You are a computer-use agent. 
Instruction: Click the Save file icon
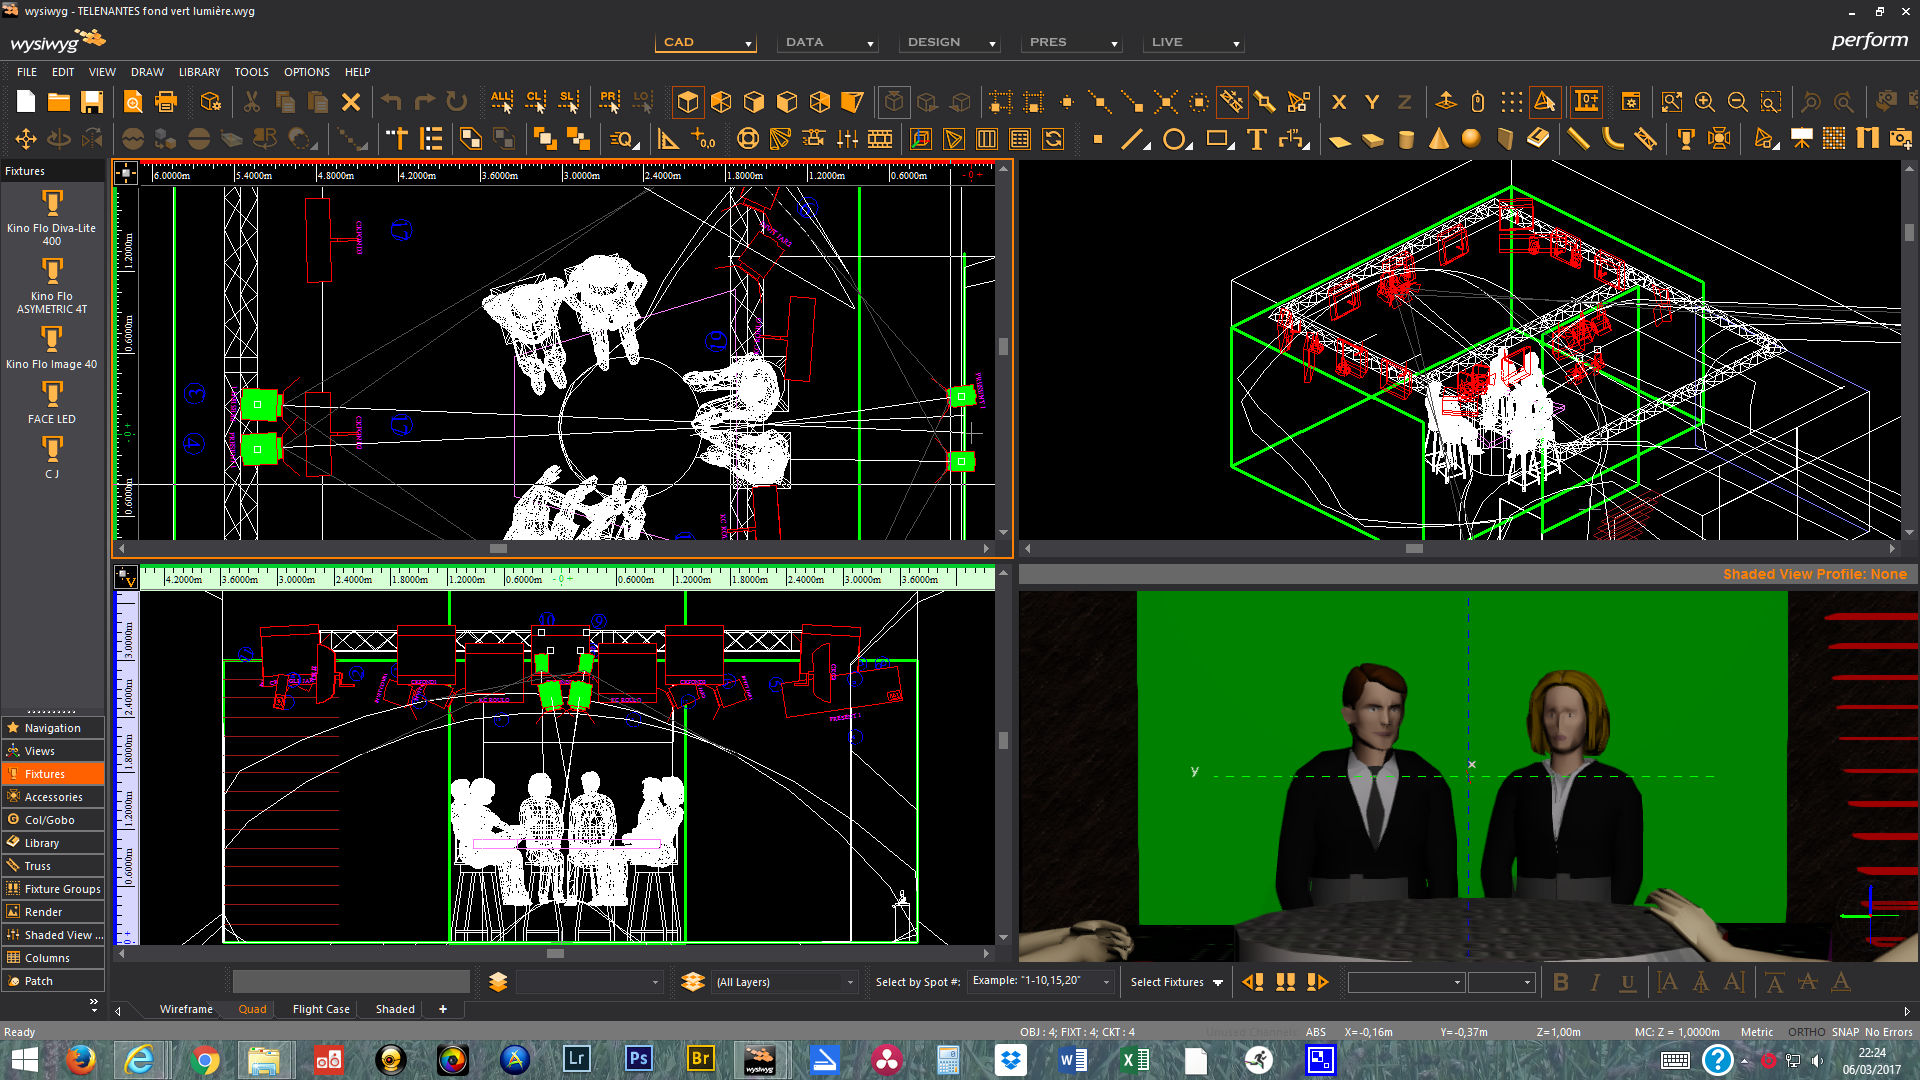tap(92, 102)
